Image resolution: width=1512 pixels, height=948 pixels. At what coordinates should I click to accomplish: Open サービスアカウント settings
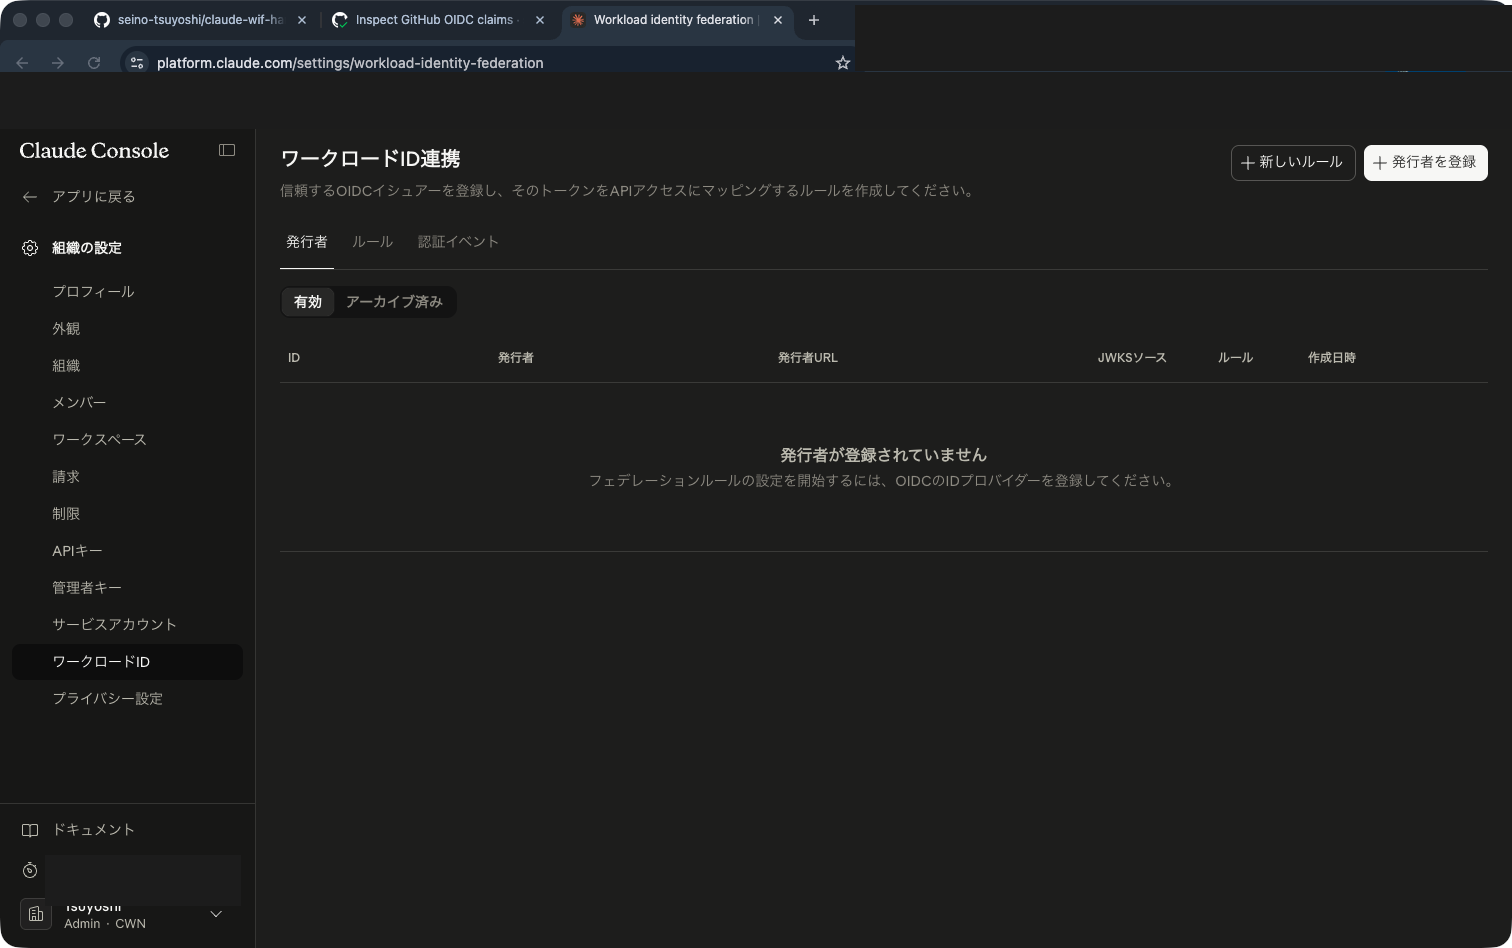tap(114, 625)
